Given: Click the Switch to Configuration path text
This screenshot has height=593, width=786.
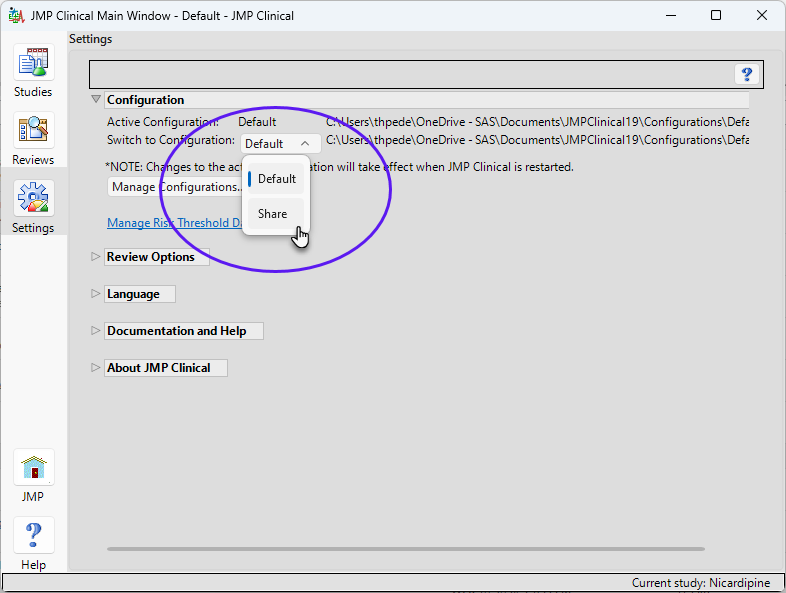Looking at the screenshot, I should (x=537, y=140).
